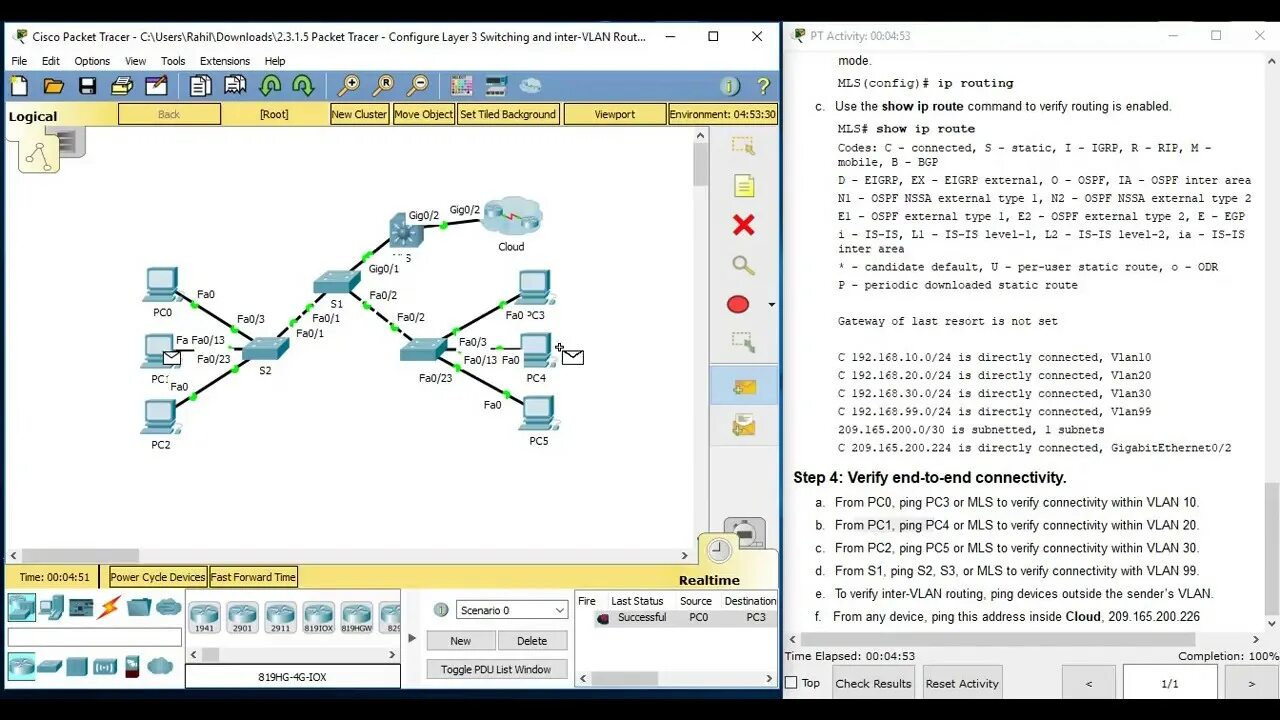Pick the 2911 router device

point(280,616)
